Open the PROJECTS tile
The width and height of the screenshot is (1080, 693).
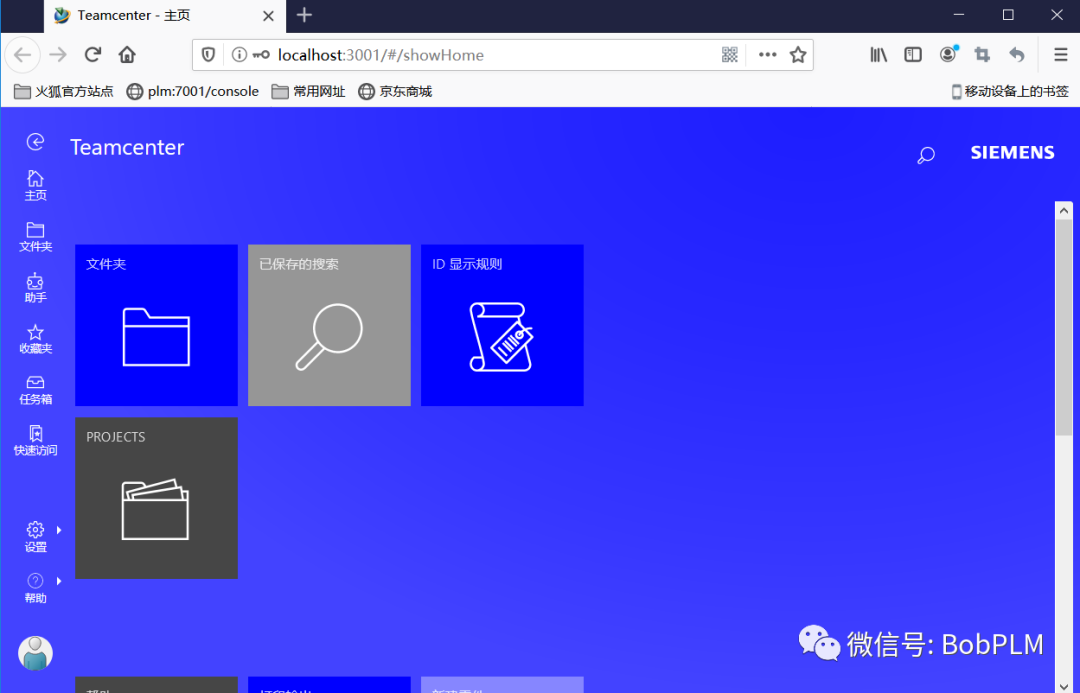156,498
